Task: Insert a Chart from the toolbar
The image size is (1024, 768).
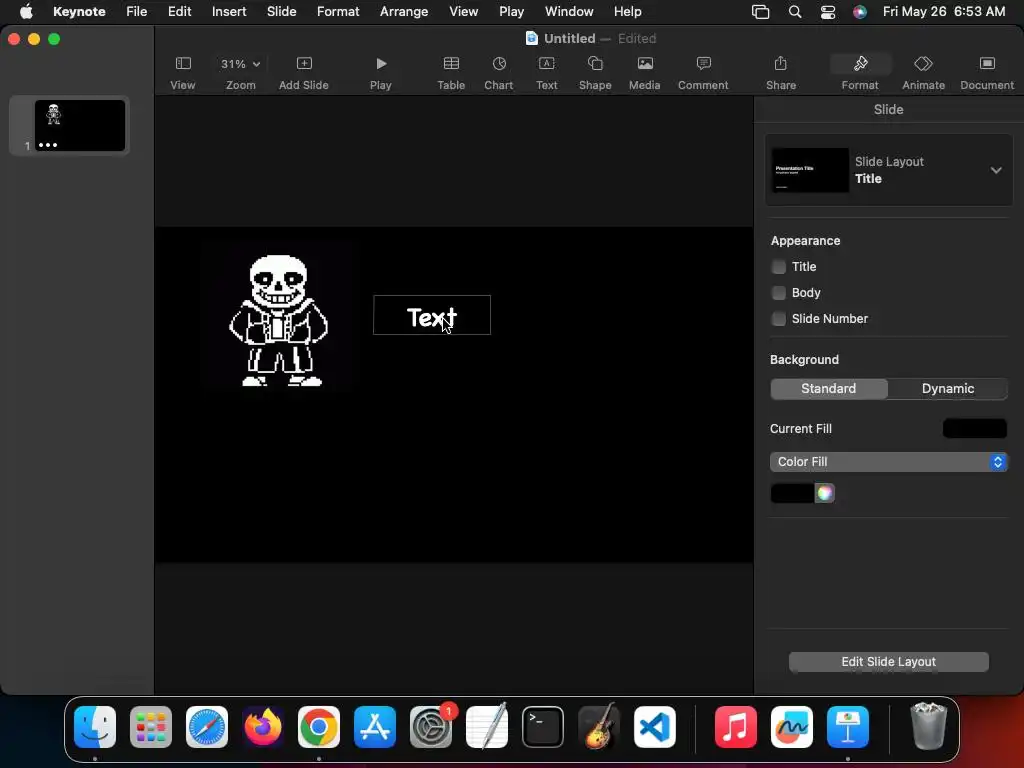Action: (499, 64)
